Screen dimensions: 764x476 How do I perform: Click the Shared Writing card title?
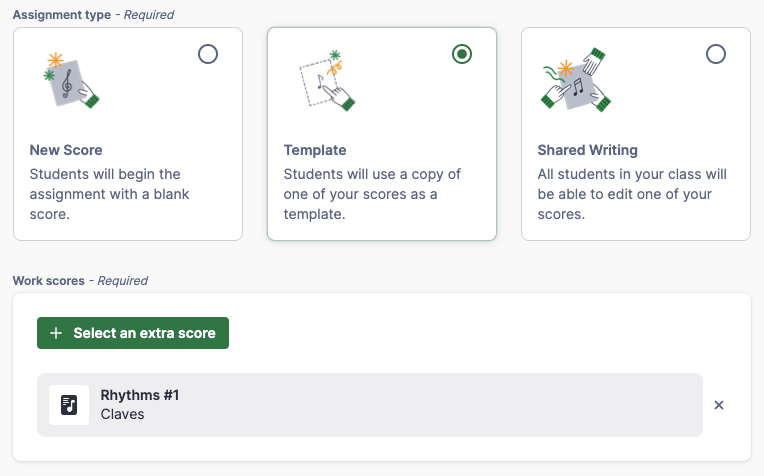coord(587,150)
